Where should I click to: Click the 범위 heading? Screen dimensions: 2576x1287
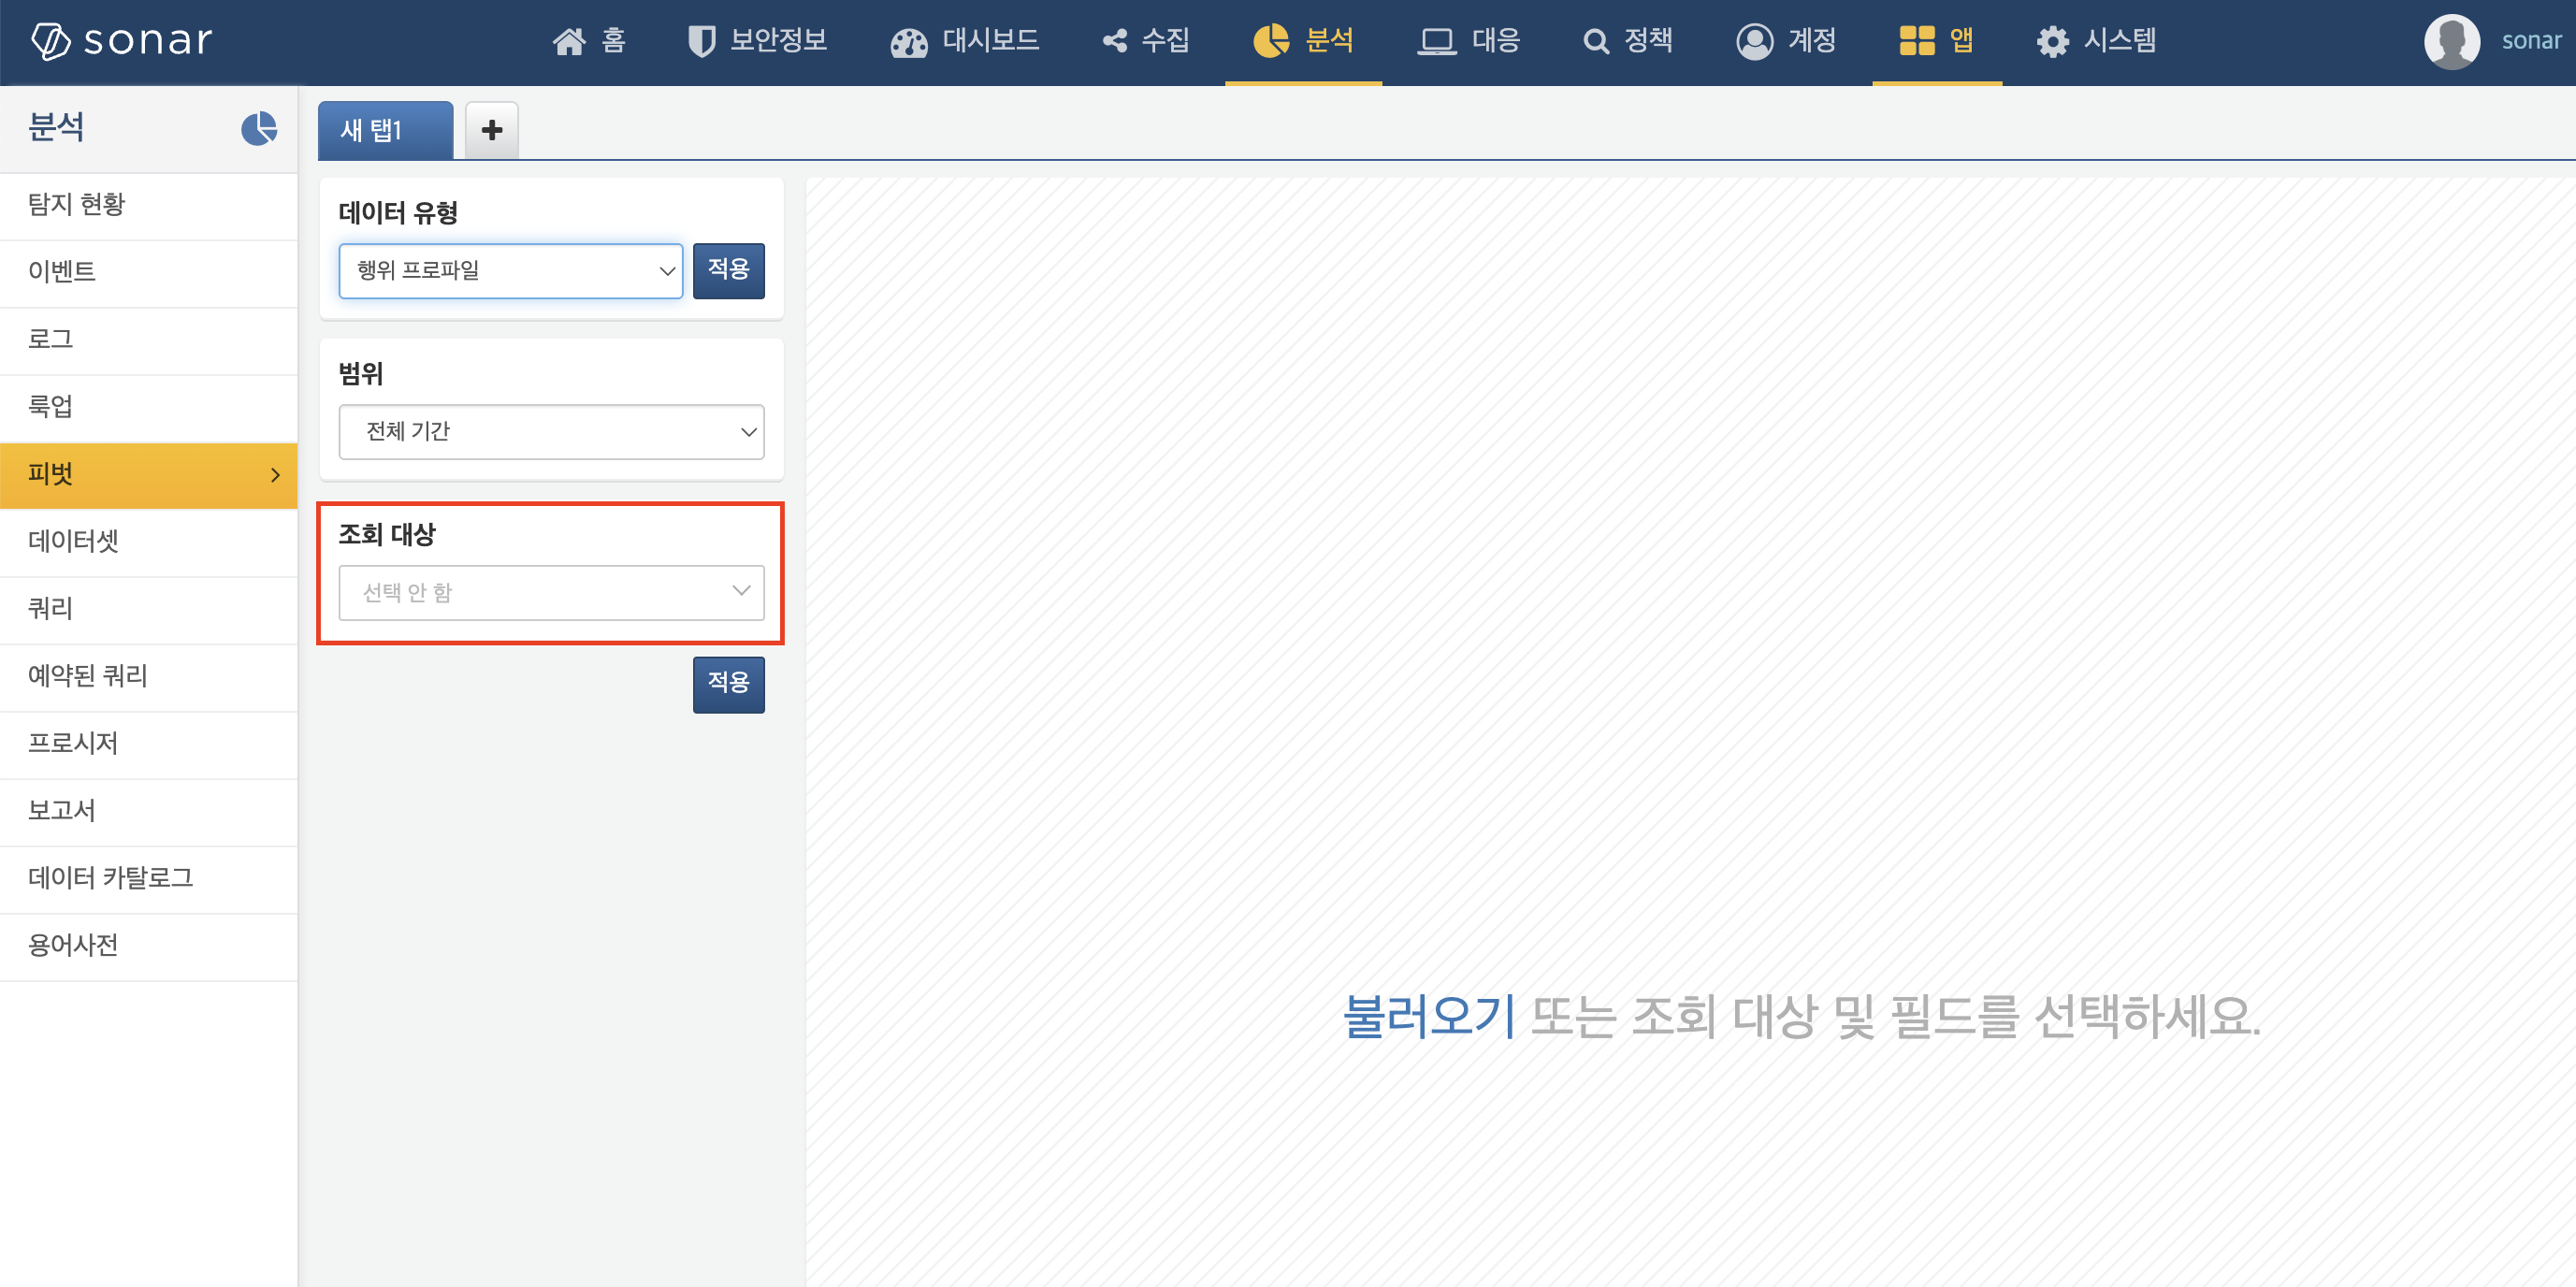[361, 374]
